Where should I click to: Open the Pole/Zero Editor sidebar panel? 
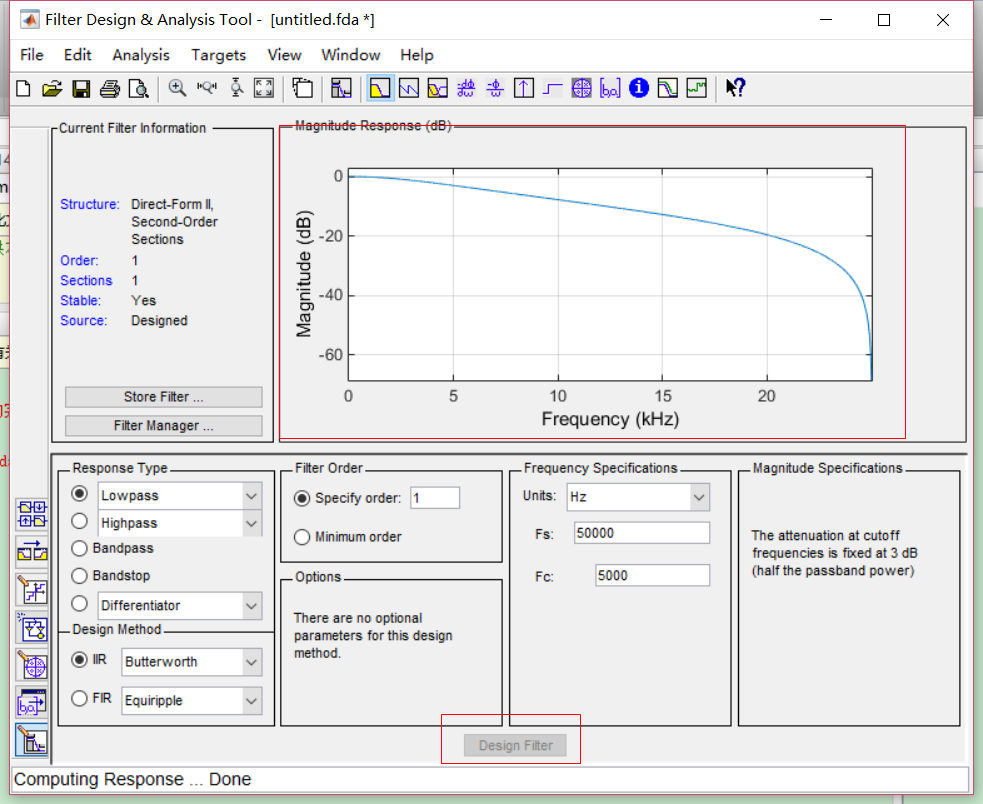[32, 665]
